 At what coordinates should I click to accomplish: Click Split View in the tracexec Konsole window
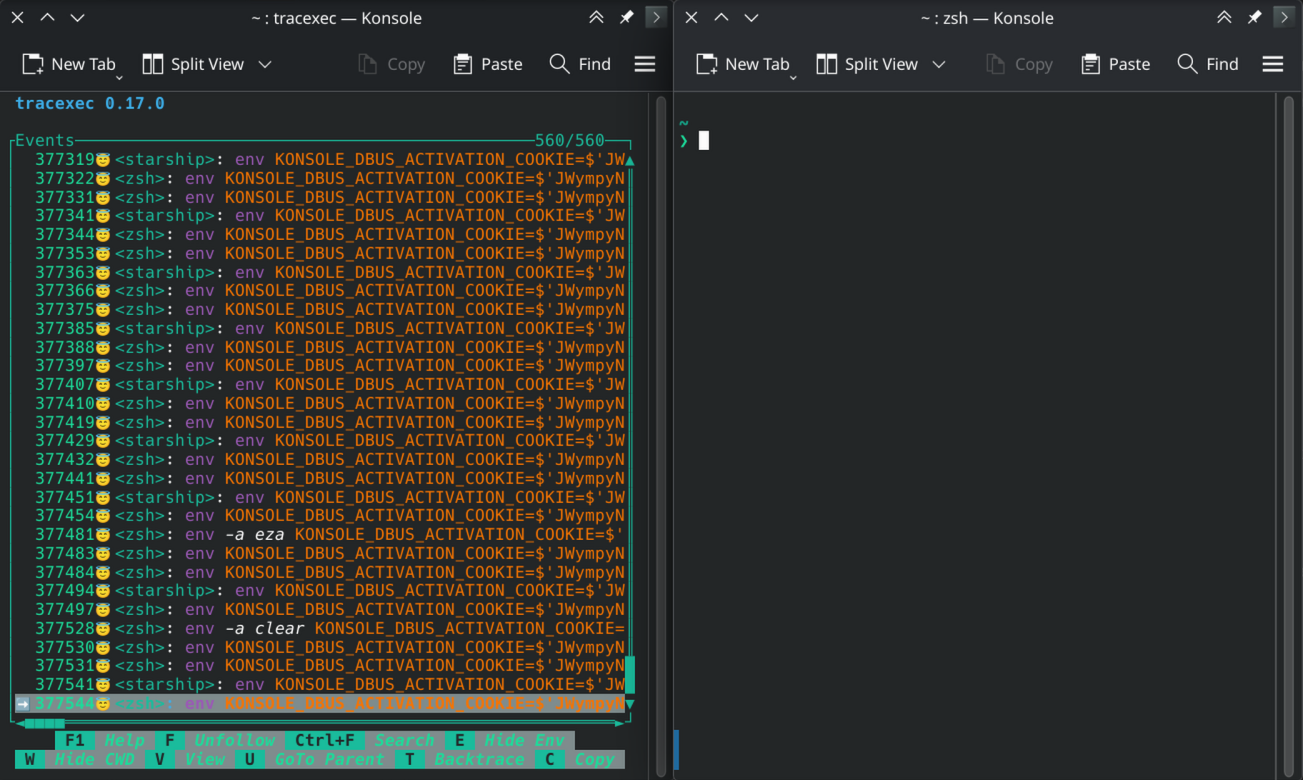coord(193,64)
